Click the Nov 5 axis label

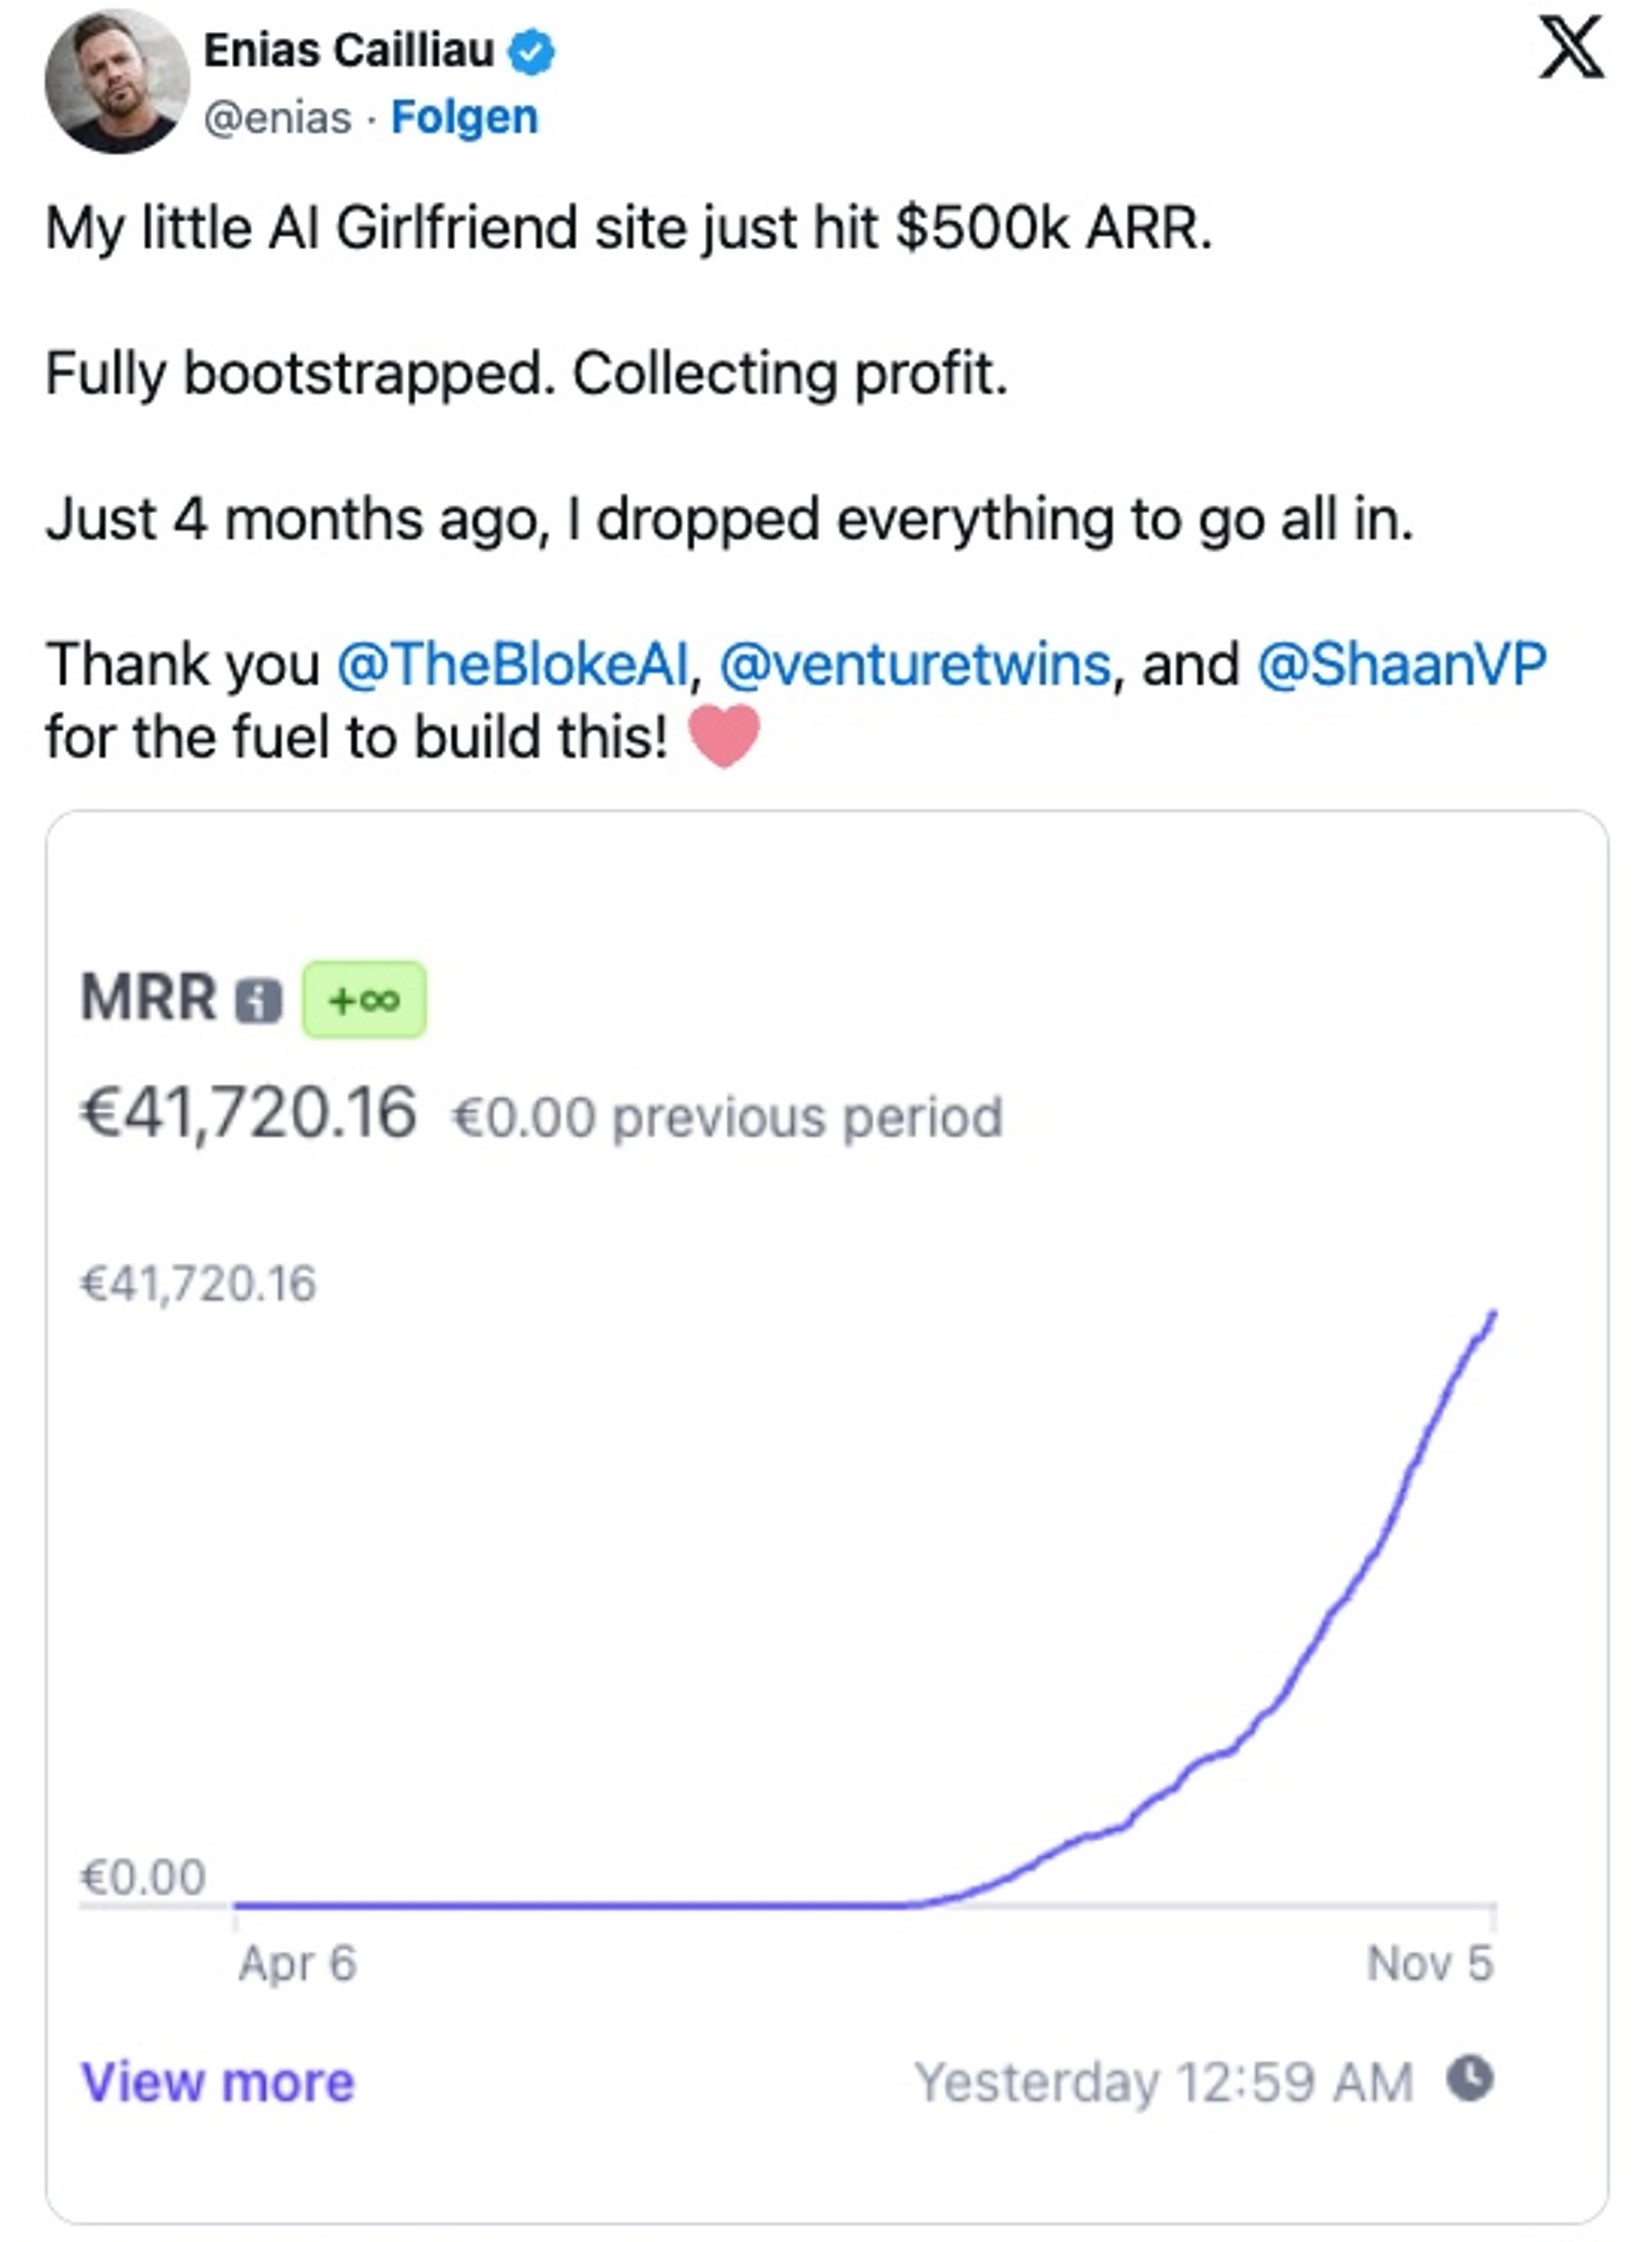coord(1429,1963)
